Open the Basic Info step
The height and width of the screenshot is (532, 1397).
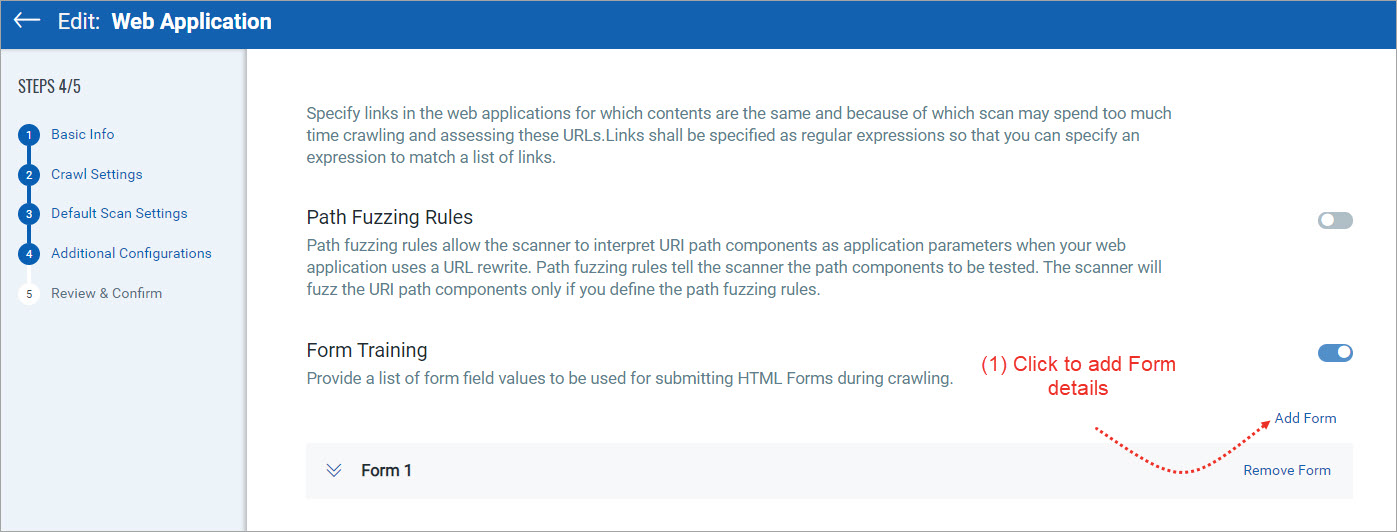[83, 134]
